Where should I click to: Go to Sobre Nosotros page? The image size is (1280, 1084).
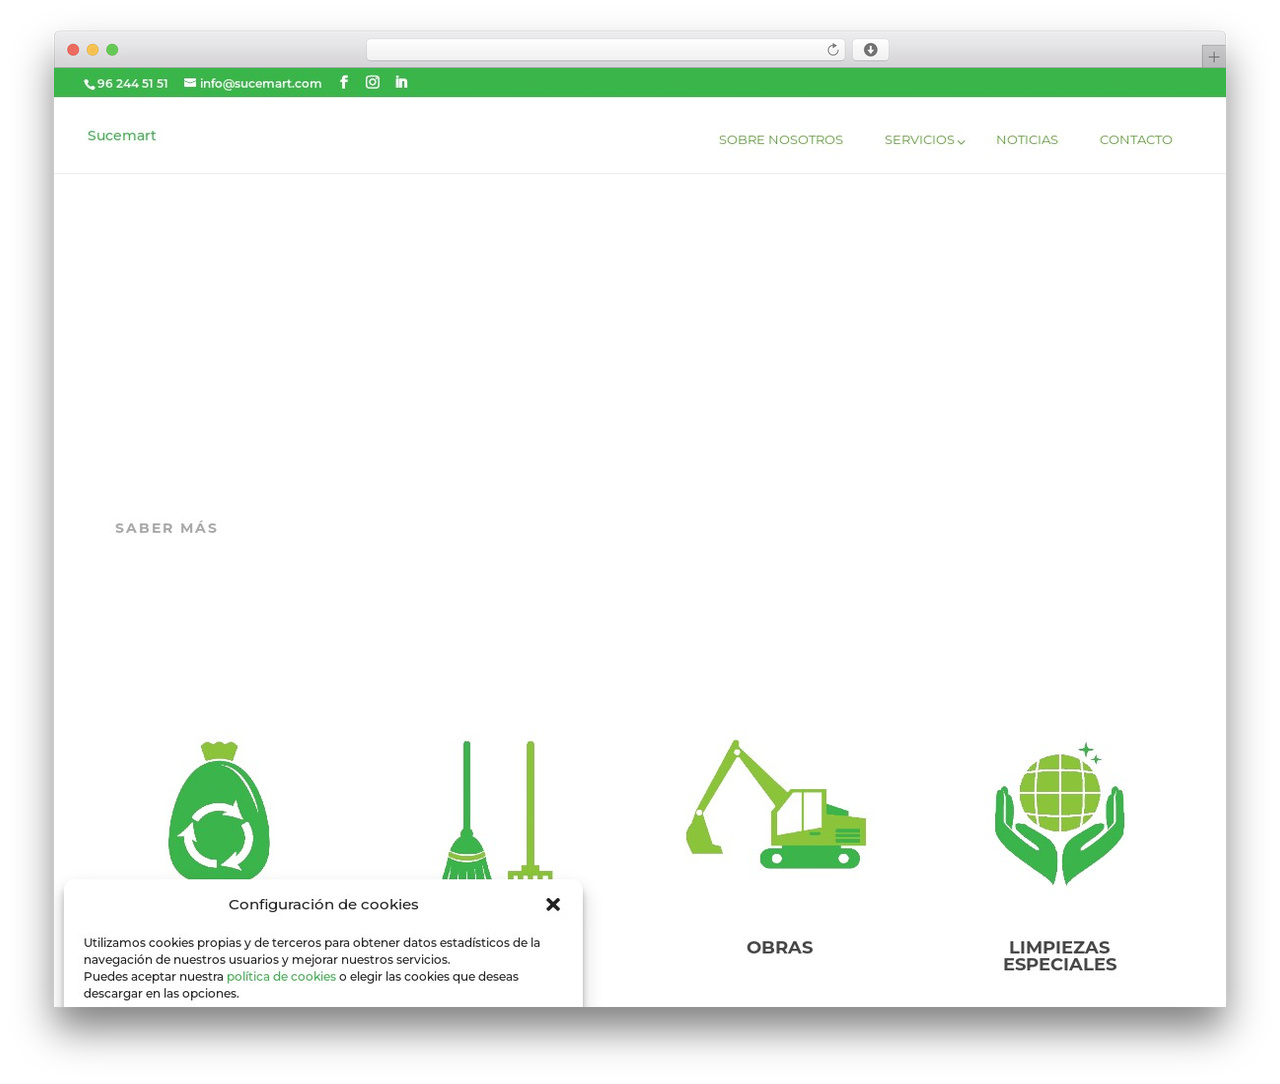pos(781,140)
